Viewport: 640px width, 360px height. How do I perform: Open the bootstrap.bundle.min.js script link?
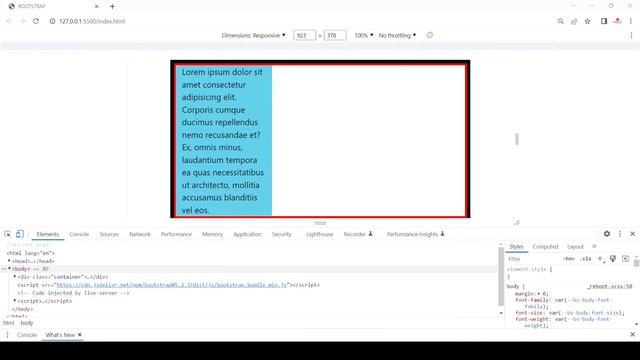click(x=171, y=285)
